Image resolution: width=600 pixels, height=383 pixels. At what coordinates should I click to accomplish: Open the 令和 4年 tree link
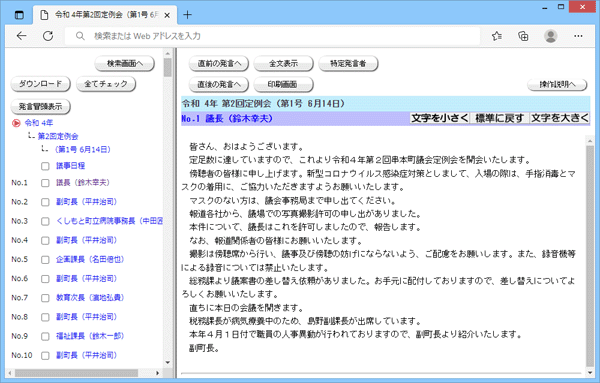tap(39, 123)
